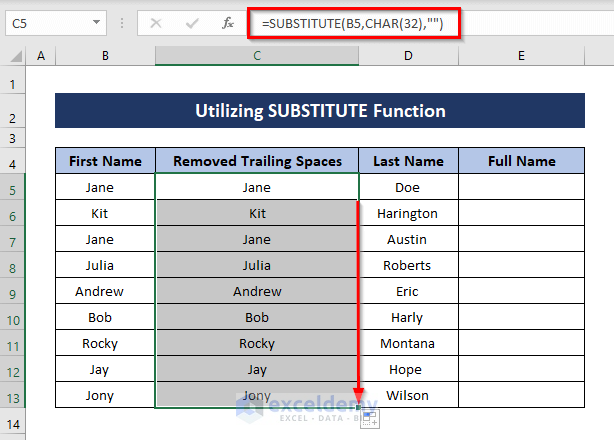Image resolution: width=614 pixels, height=440 pixels.
Task: Select the "Removed Trailing Spaces" header cell
Action: pos(257,161)
